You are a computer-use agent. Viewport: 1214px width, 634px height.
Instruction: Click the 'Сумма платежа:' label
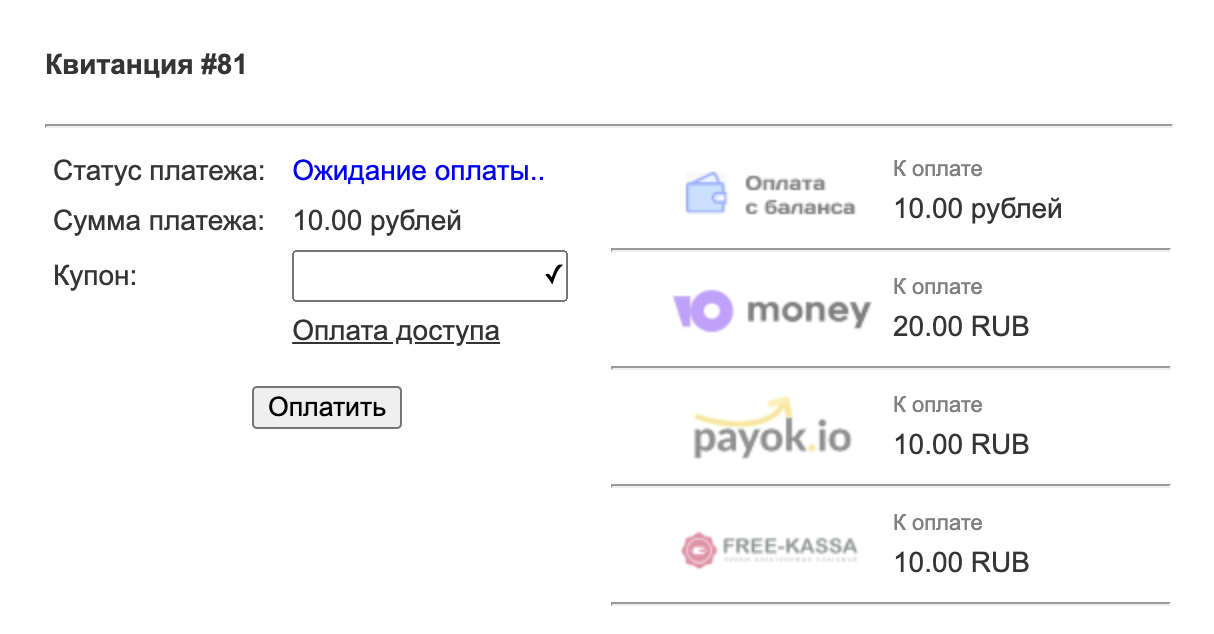click(158, 220)
